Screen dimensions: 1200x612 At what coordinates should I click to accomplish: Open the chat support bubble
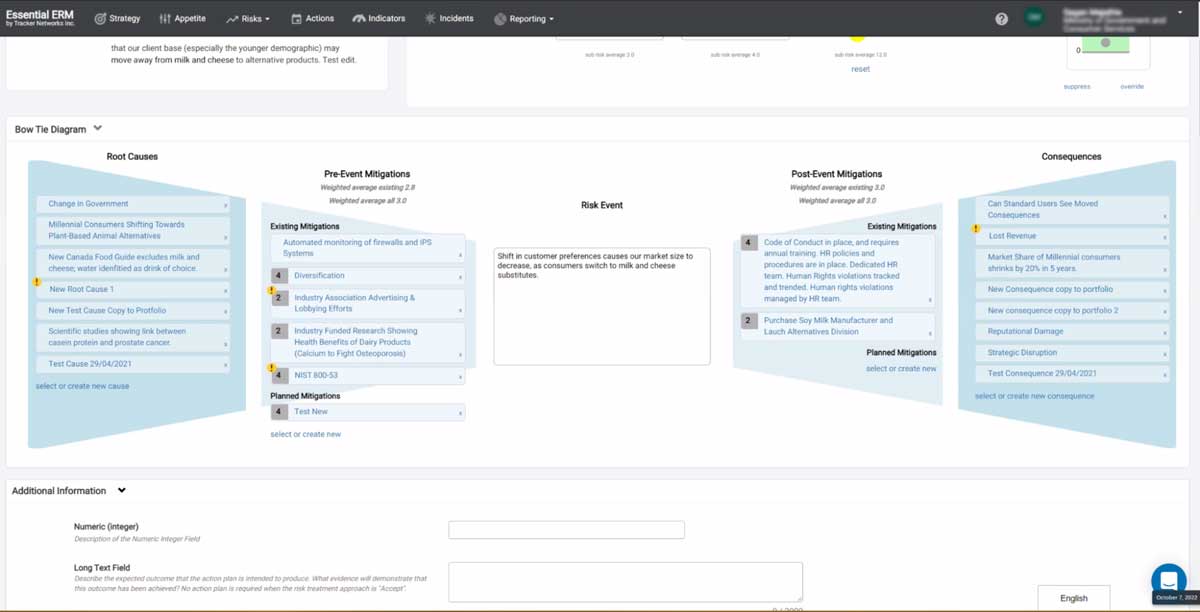pos(1168,581)
